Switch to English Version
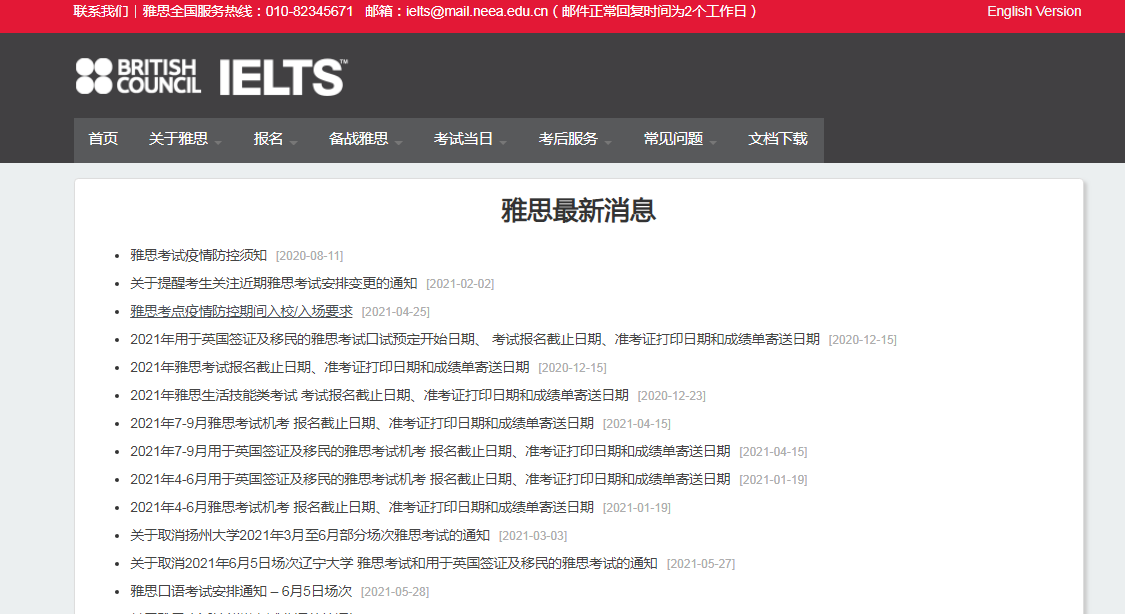1125x614 pixels. [x=1033, y=11]
